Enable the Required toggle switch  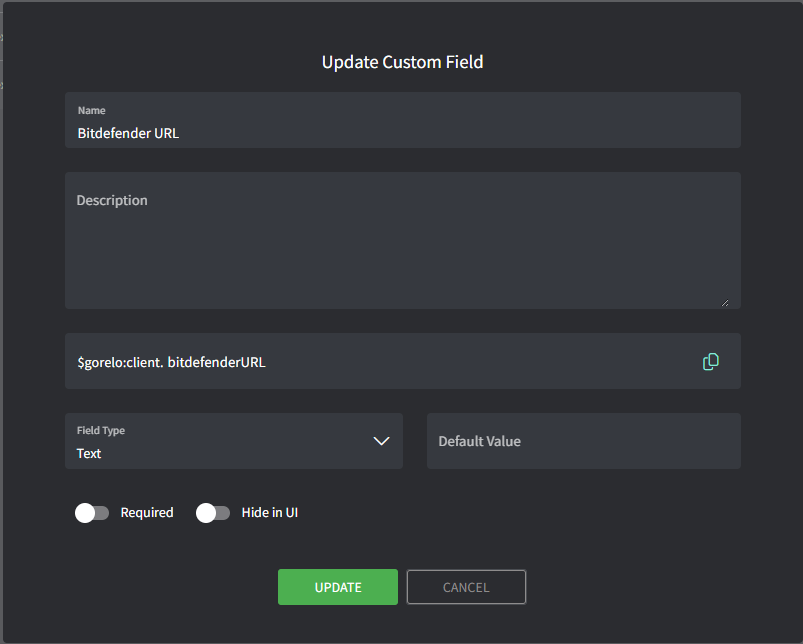92,513
